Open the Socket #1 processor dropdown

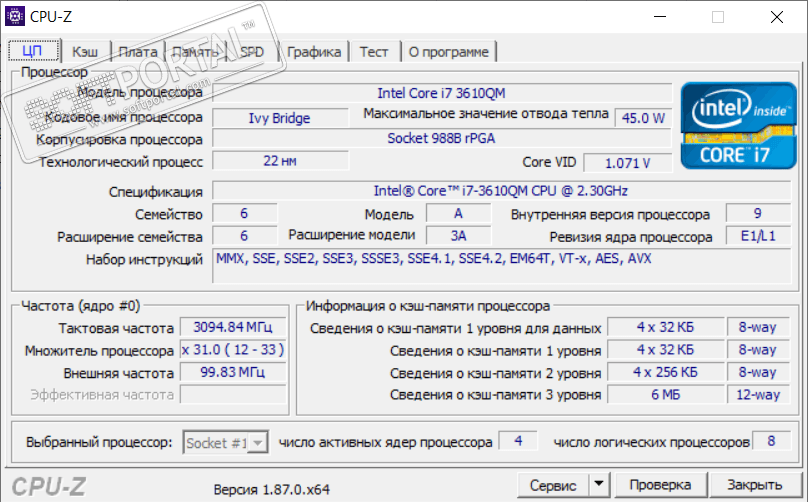pos(225,442)
